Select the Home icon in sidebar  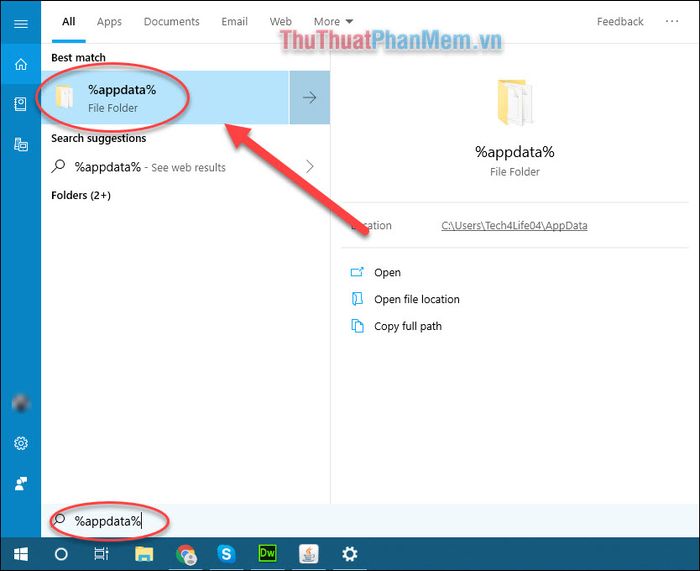click(21, 64)
